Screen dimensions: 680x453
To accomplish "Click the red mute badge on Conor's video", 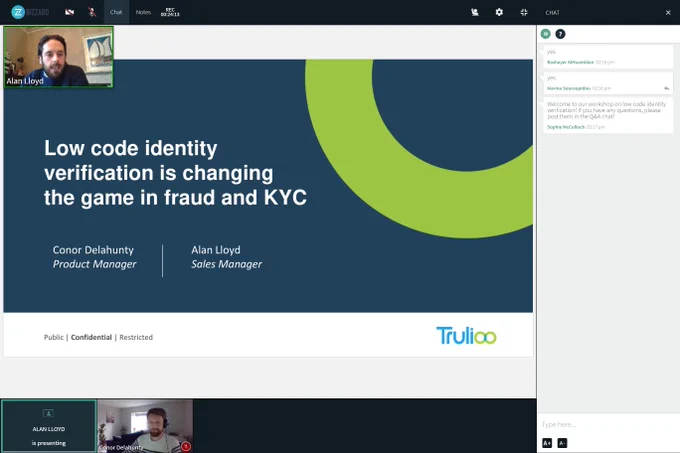I will click(x=186, y=446).
